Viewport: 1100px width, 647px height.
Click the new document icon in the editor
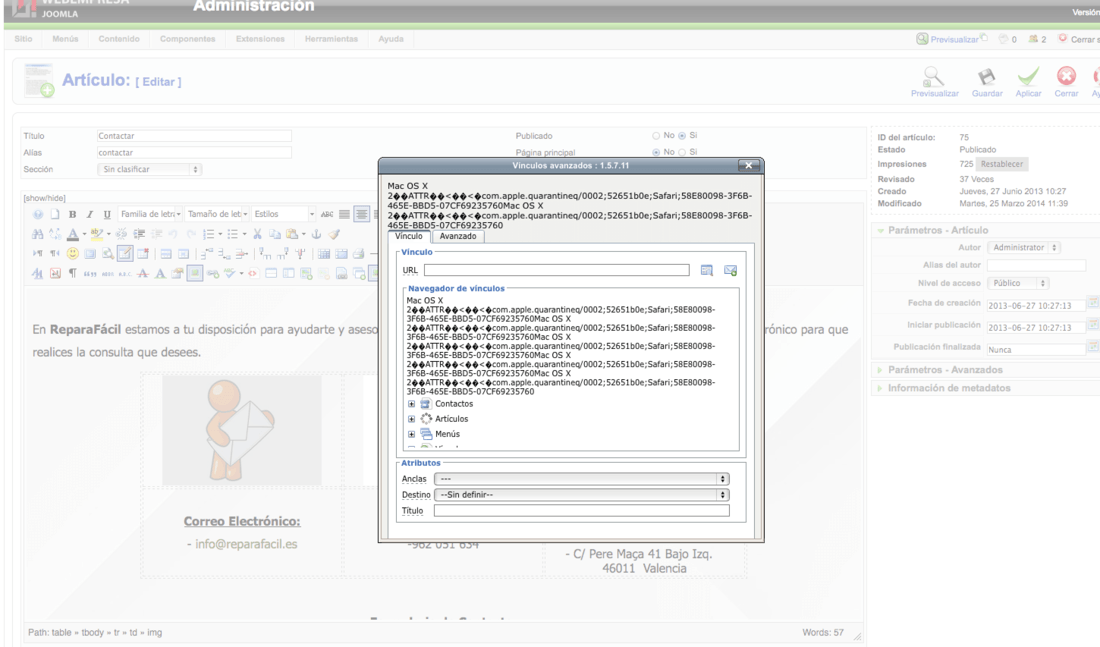pyautogui.click(x=55, y=214)
